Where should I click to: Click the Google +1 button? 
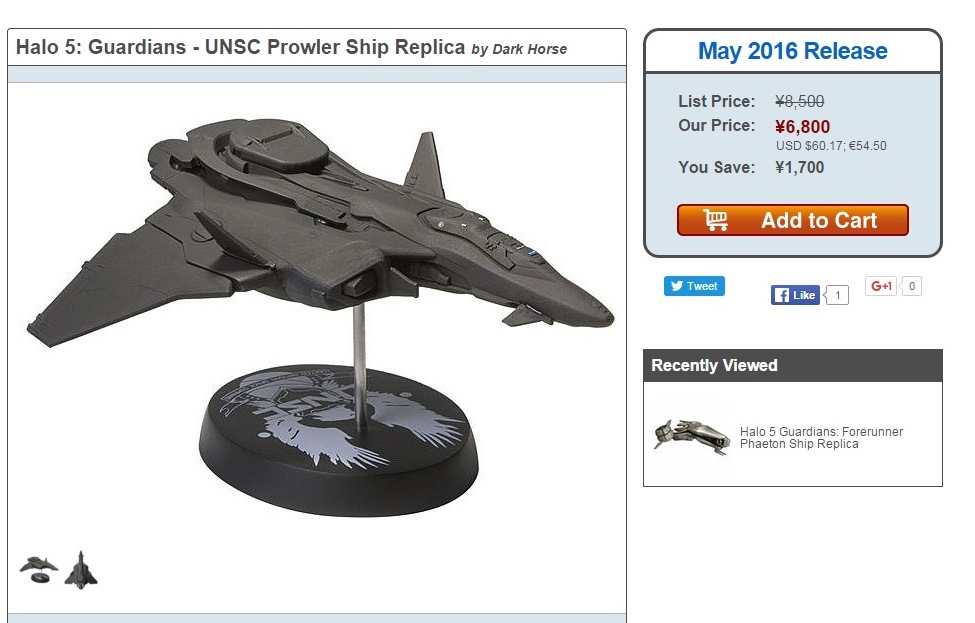(x=880, y=286)
